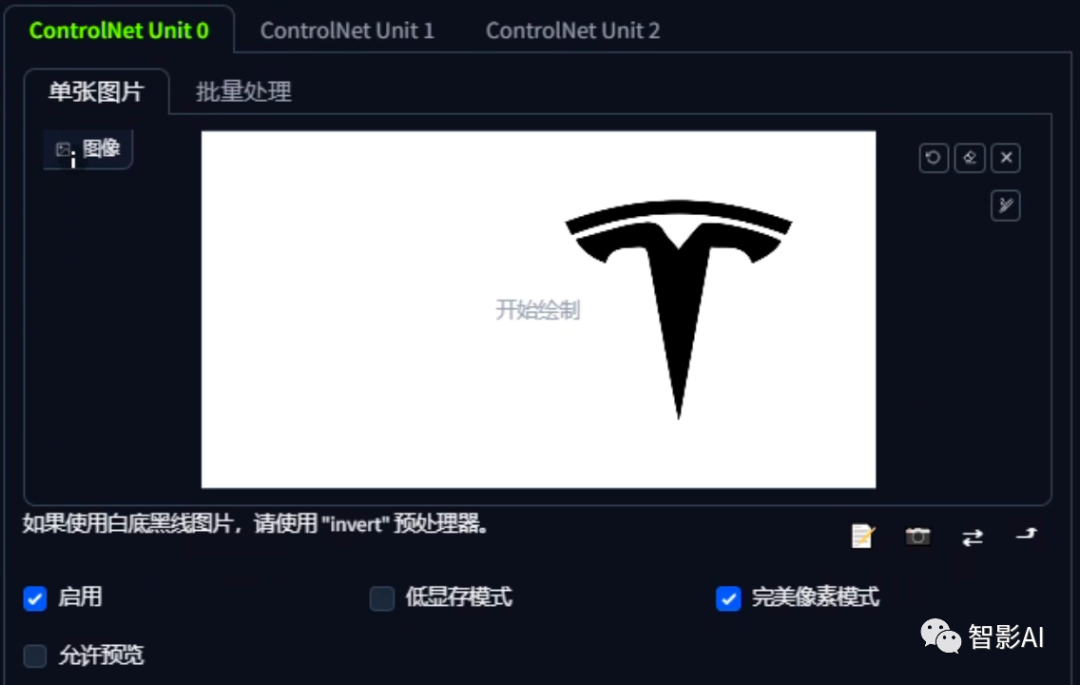Enable the 允许预览 checkbox

(35, 655)
